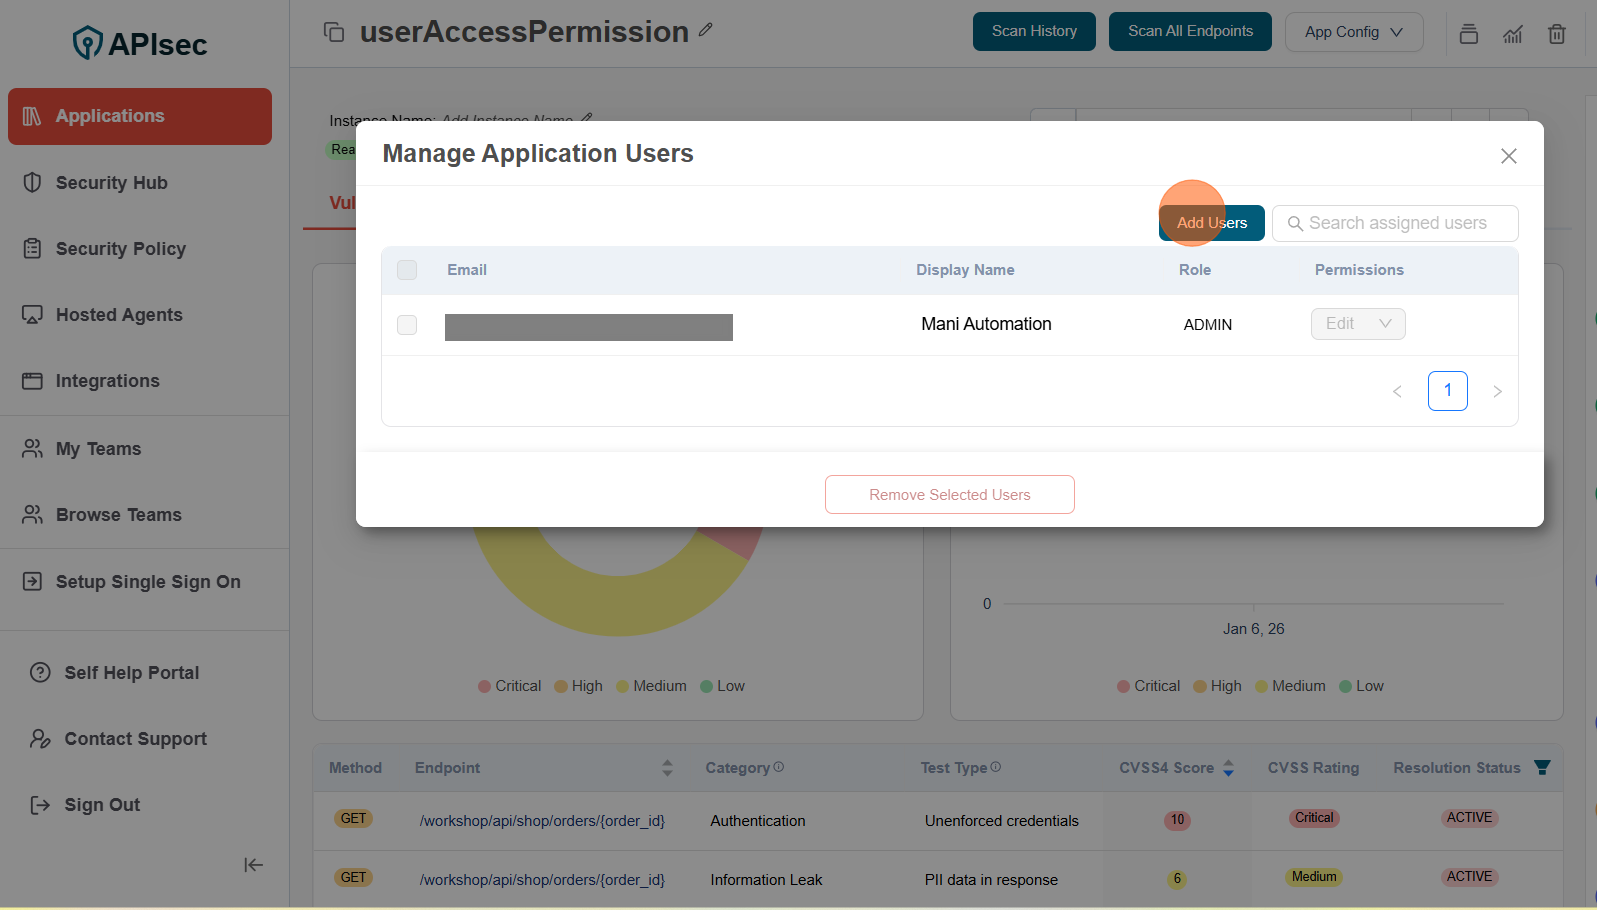Click the Add Users button
The width and height of the screenshot is (1597, 910).
pos(1211,223)
